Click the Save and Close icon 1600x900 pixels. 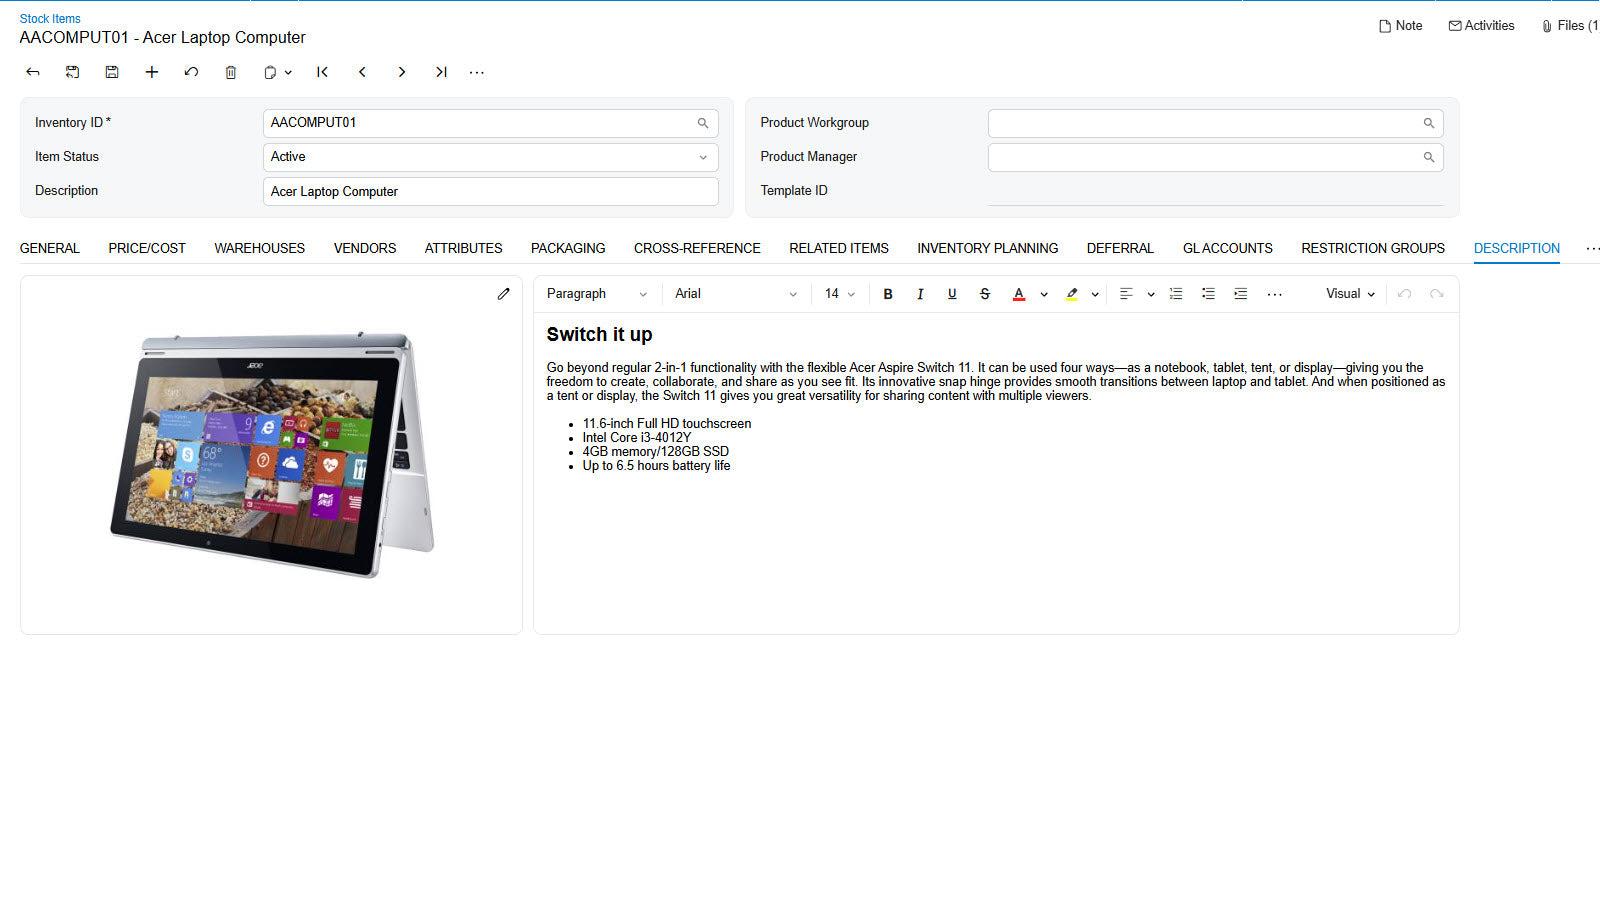point(72,72)
